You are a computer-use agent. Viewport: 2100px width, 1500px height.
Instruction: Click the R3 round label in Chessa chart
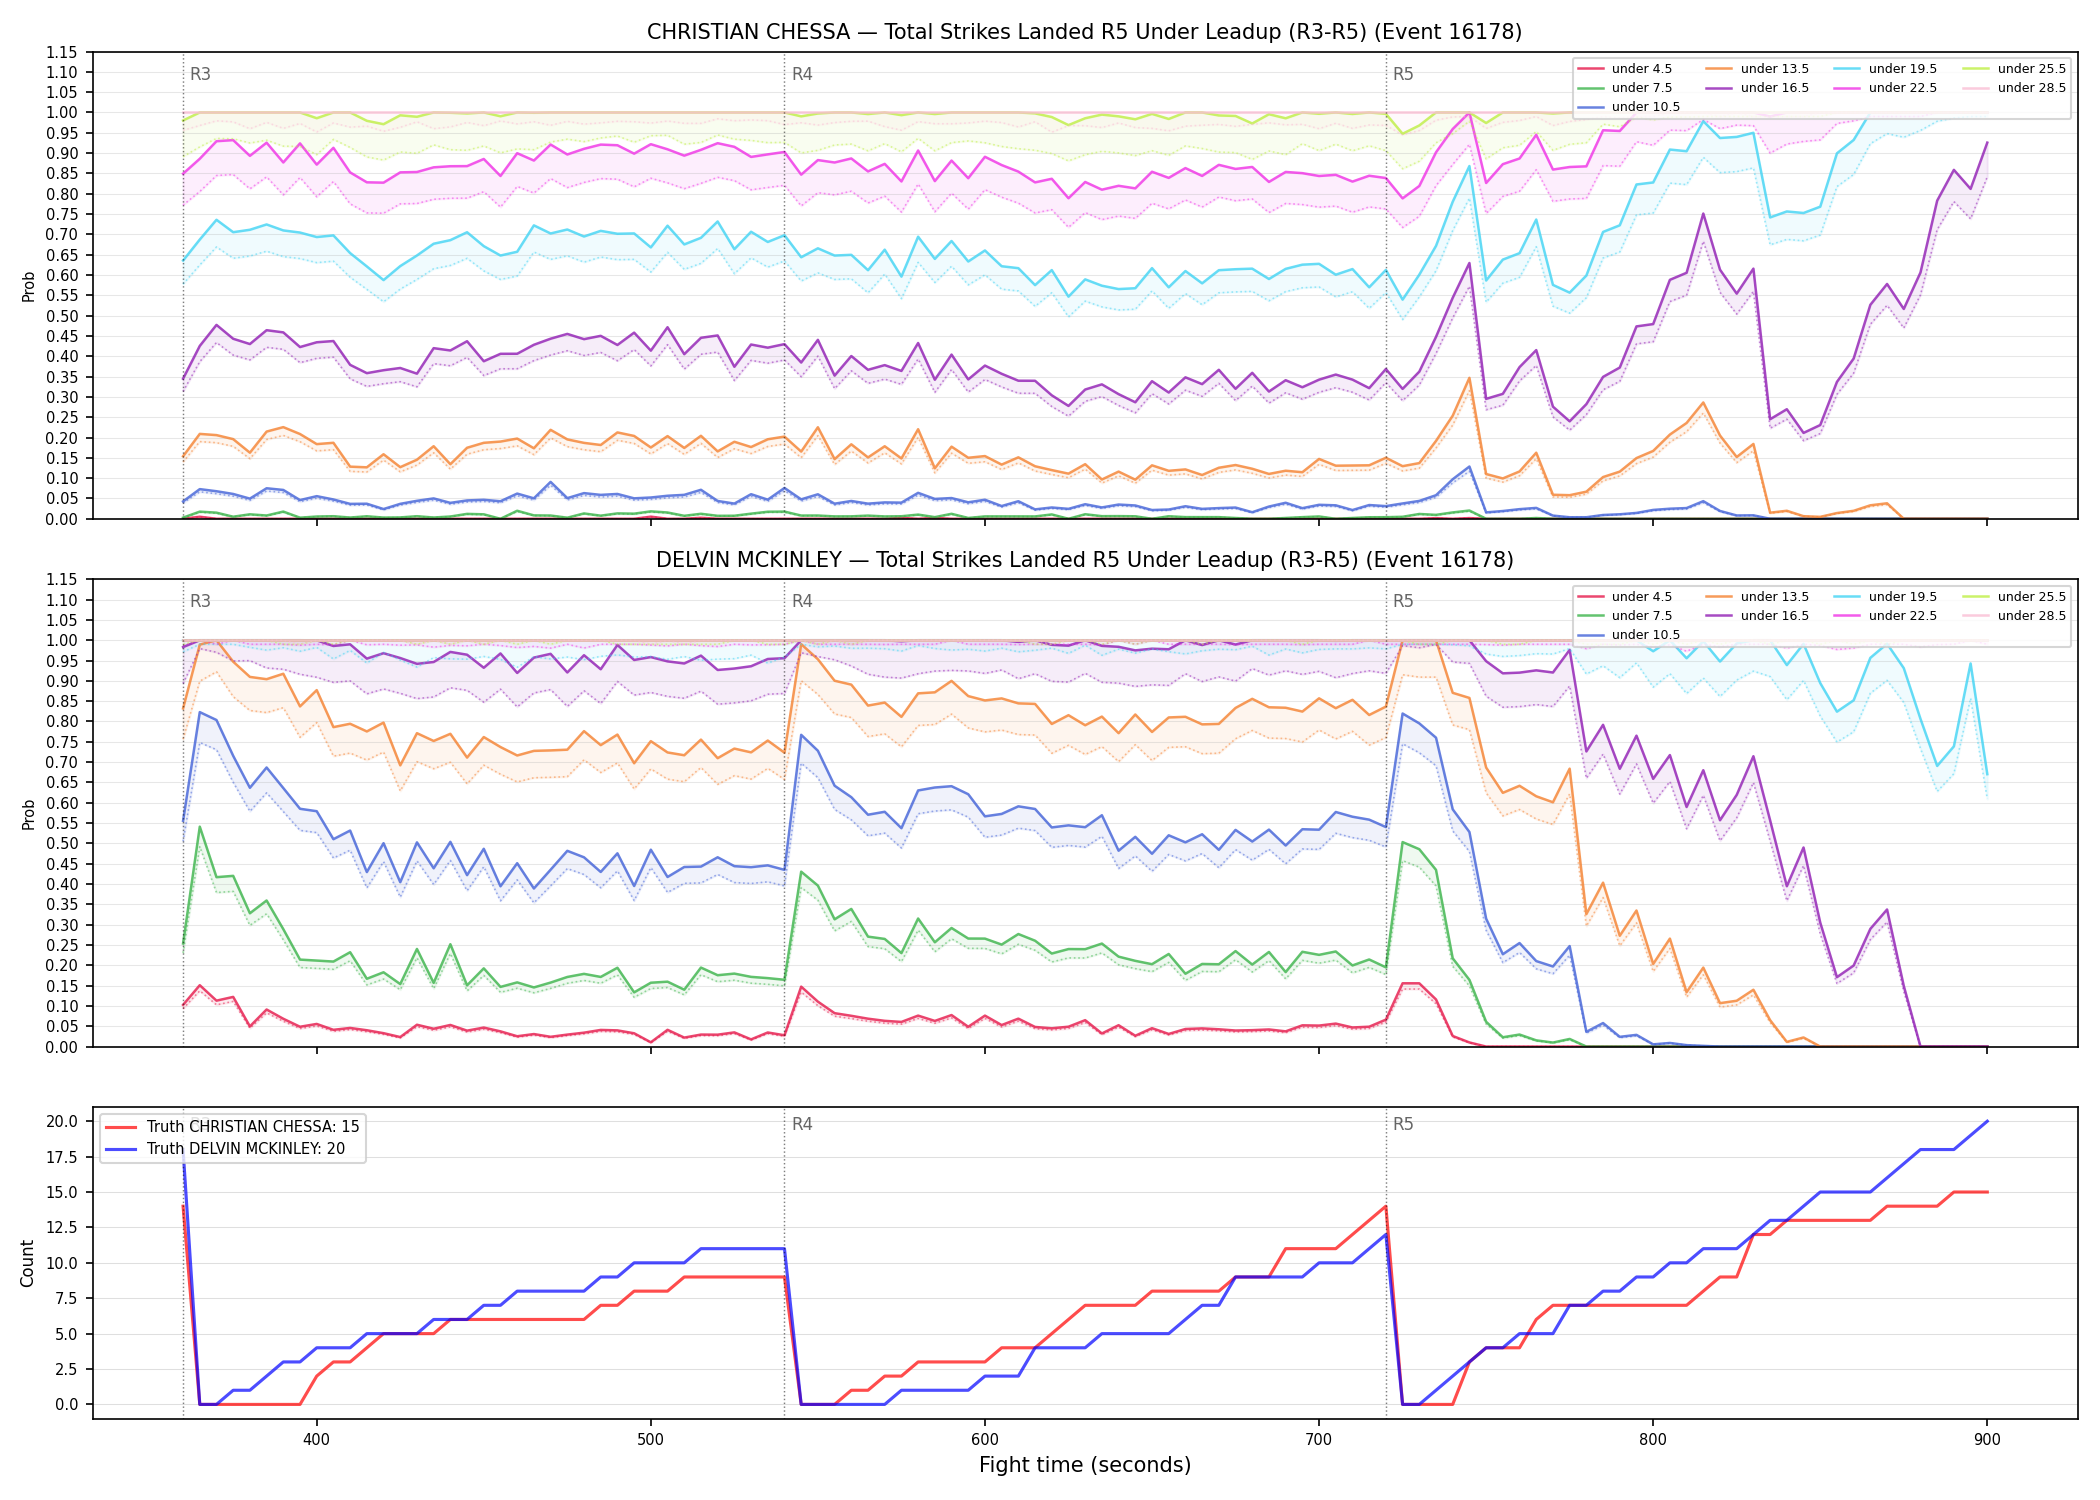200,74
